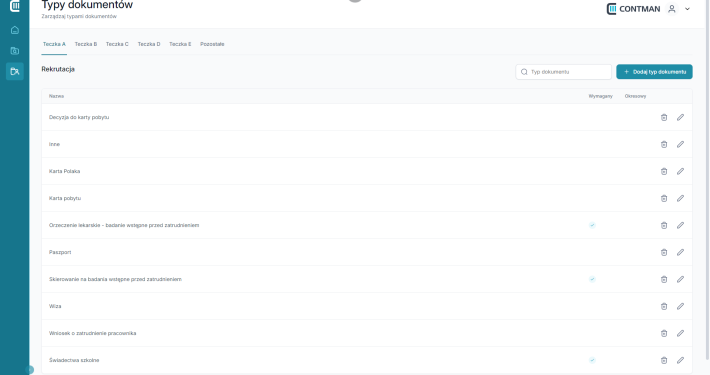Delete the Orzeczenie lekarskie row
Screen dimensions: 710x375
click(x=664, y=225)
